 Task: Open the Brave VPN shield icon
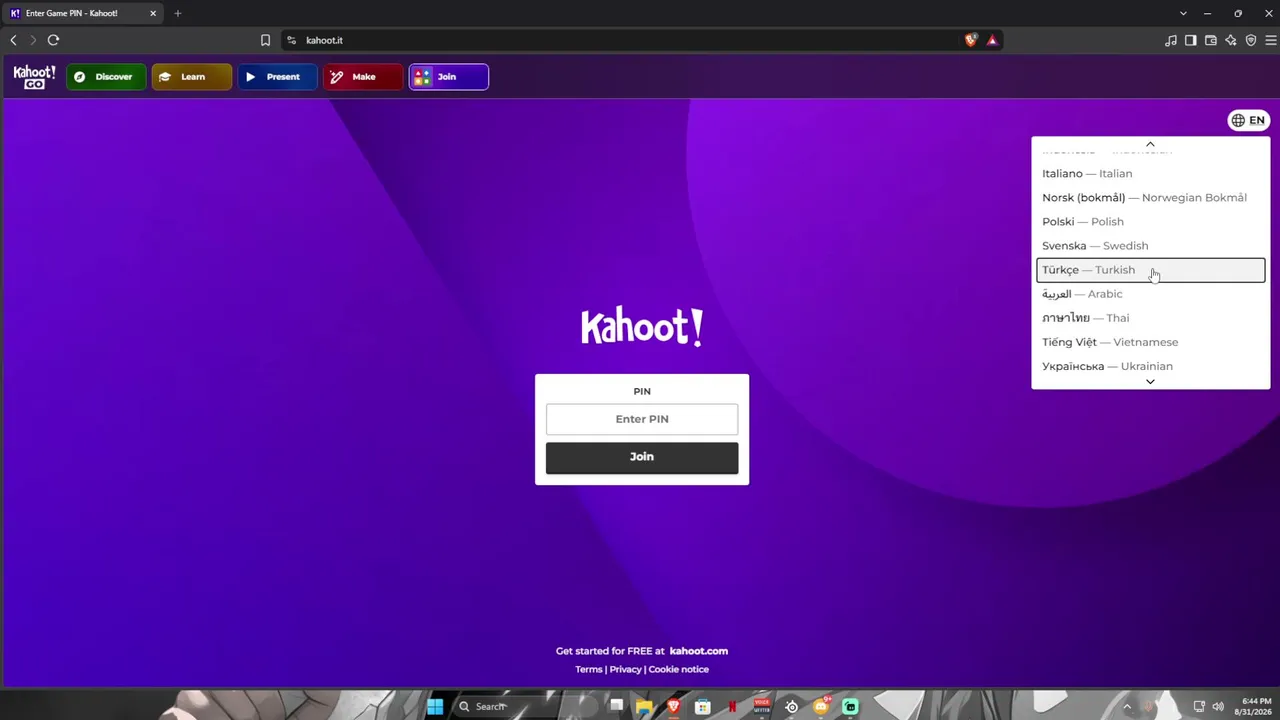pyautogui.click(x=1251, y=40)
